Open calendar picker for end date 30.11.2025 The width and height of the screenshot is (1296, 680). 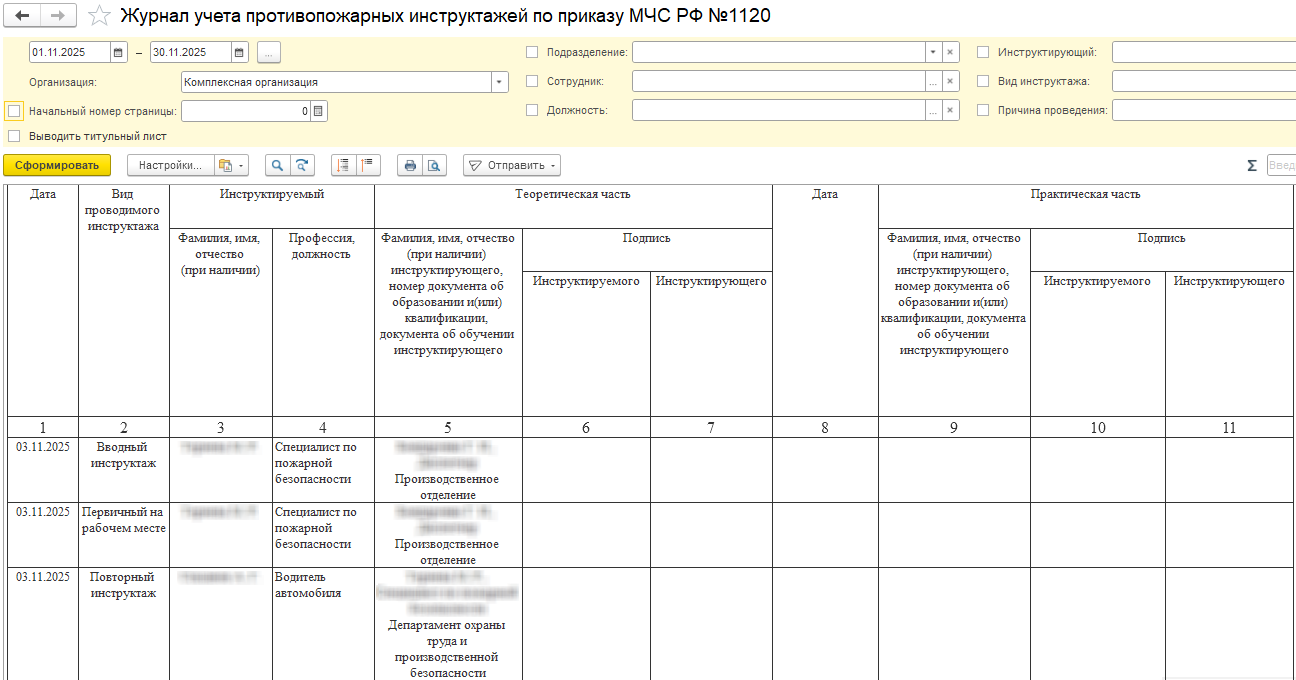pyautogui.click(x=239, y=52)
